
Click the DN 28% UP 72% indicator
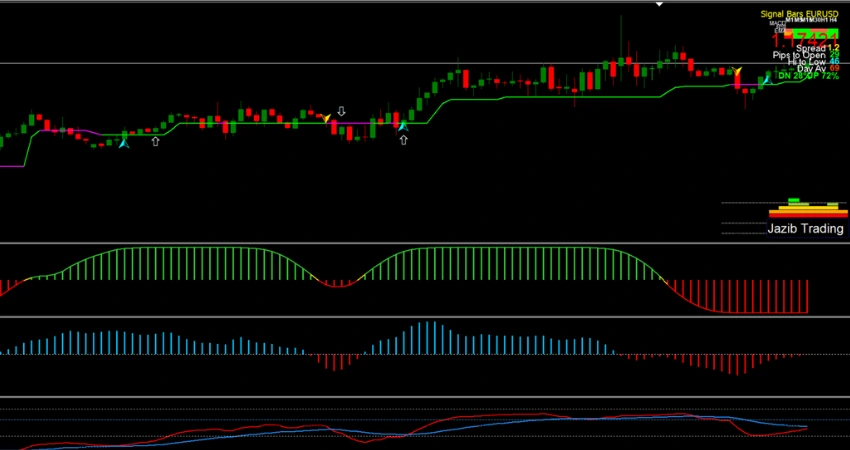(x=808, y=76)
